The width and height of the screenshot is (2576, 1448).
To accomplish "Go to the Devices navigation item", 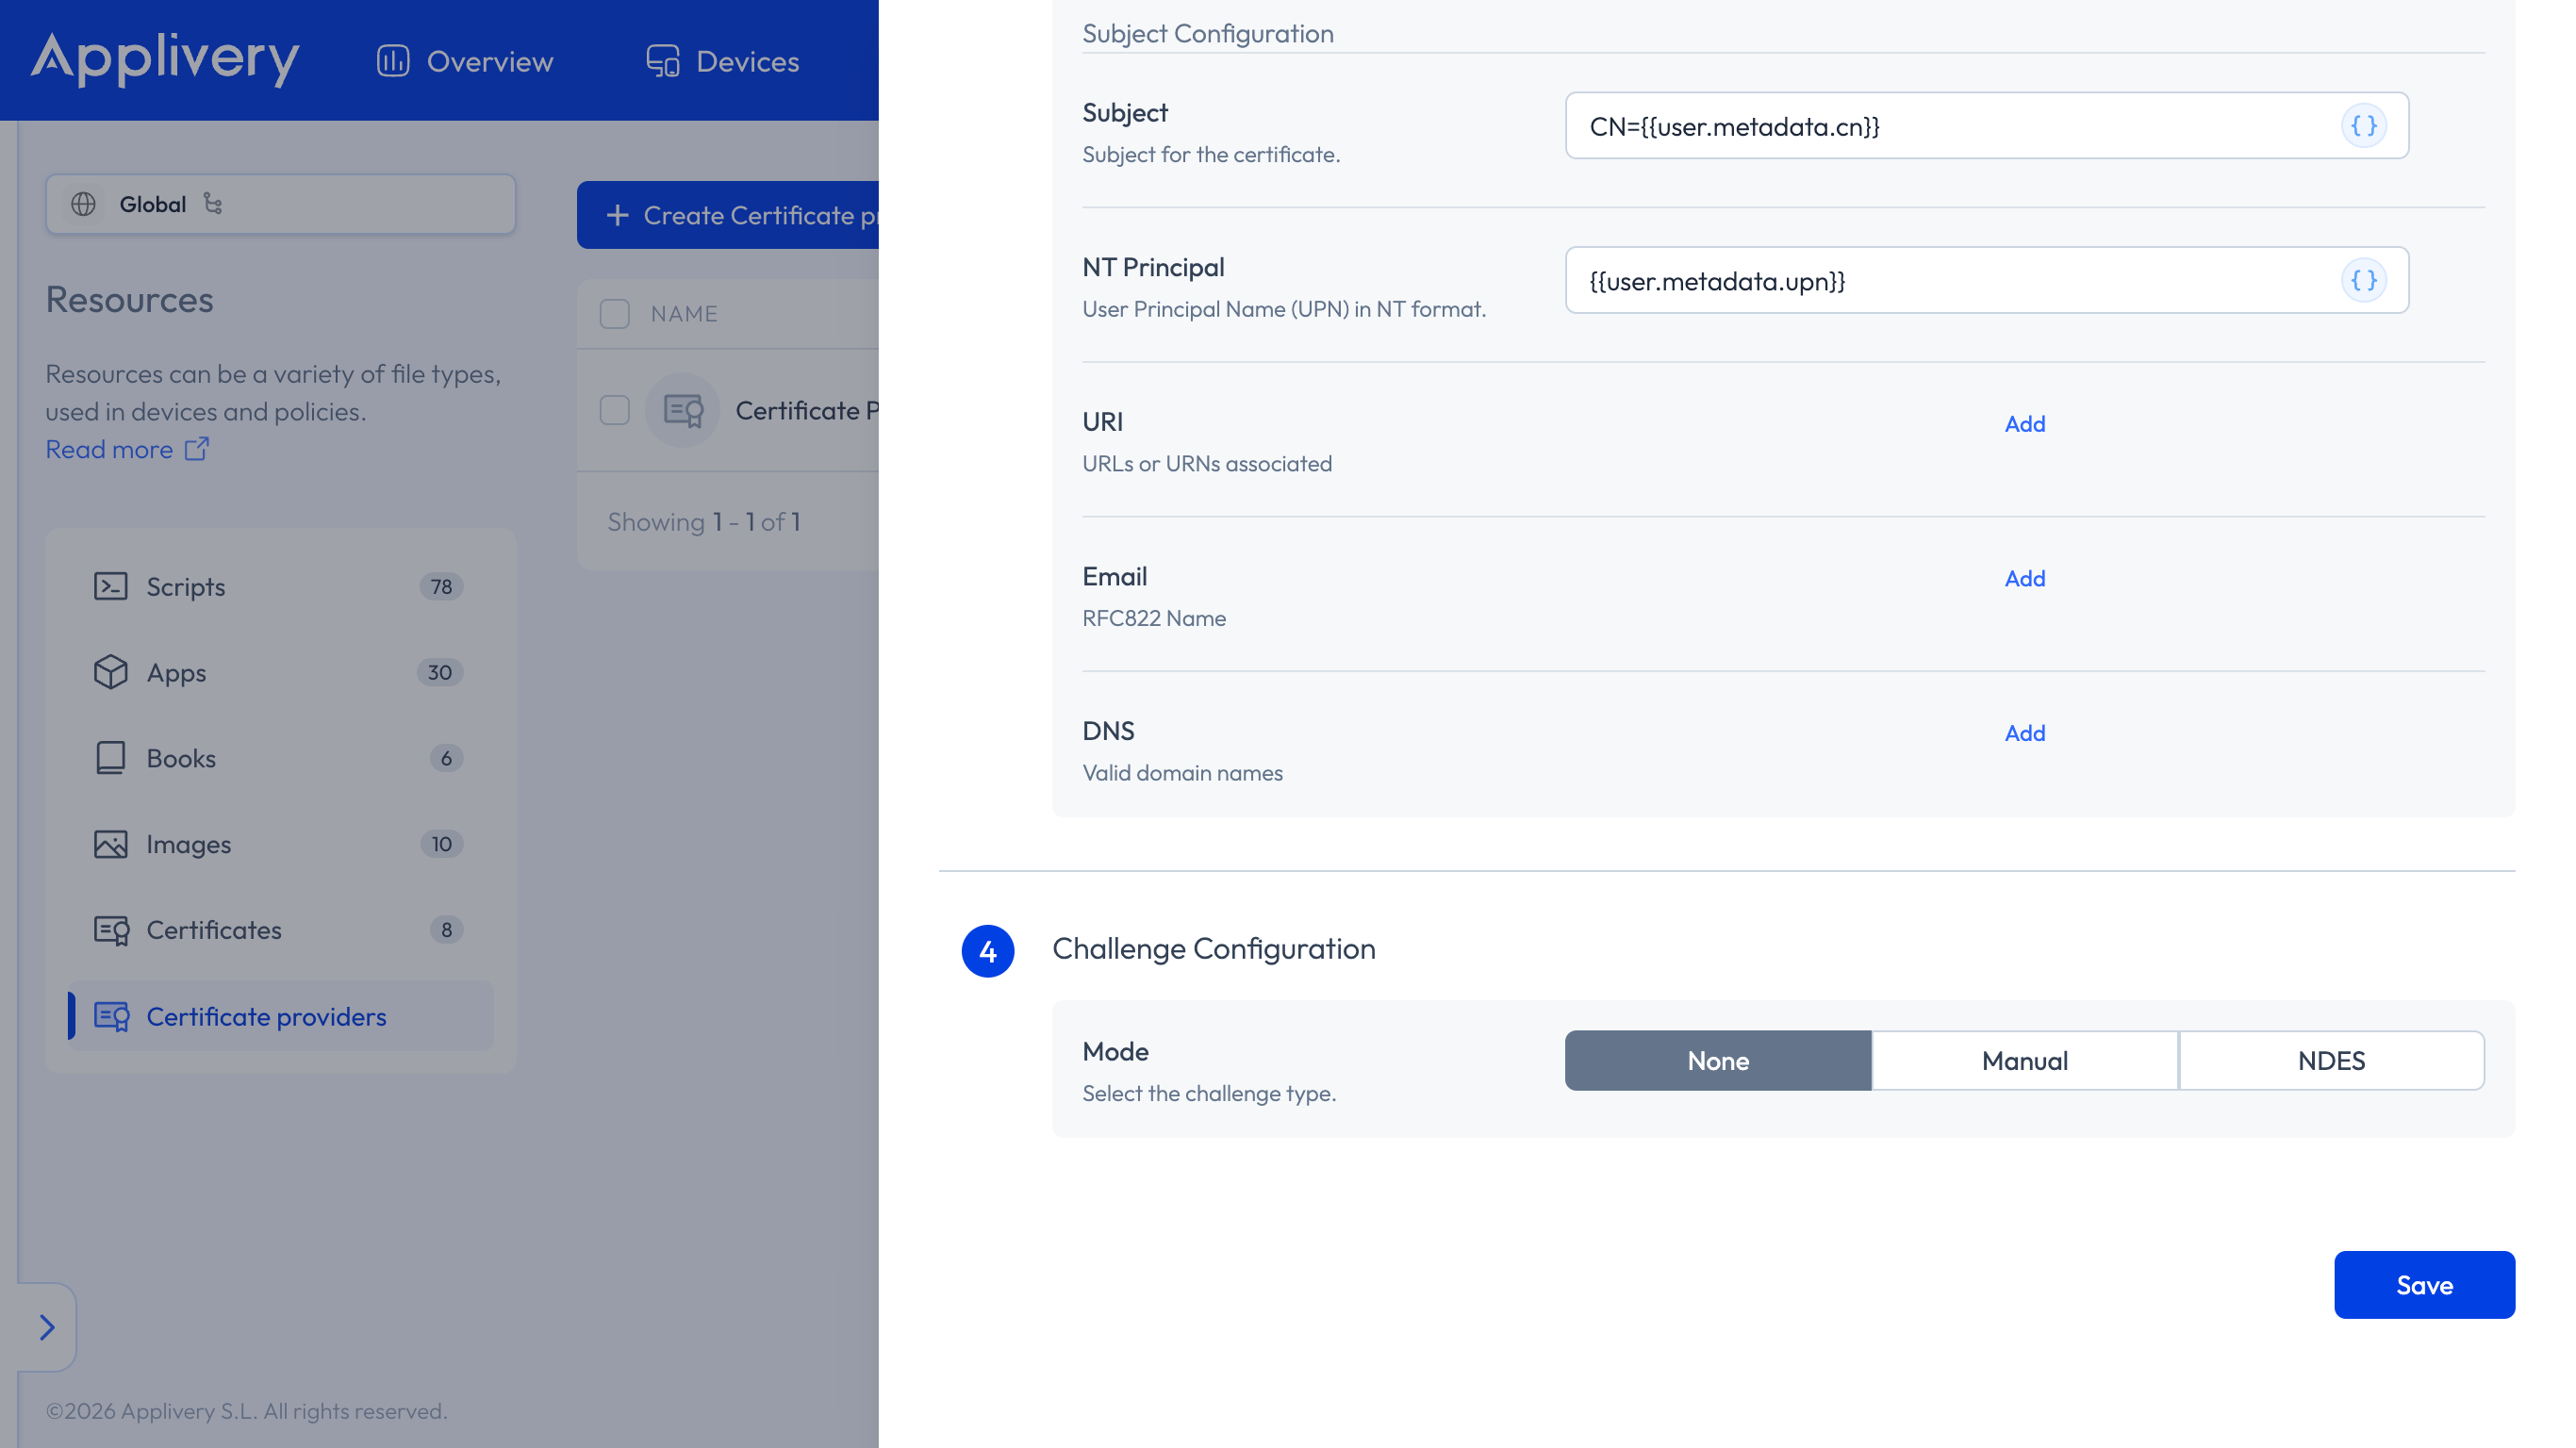I will pyautogui.click(x=722, y=61).
